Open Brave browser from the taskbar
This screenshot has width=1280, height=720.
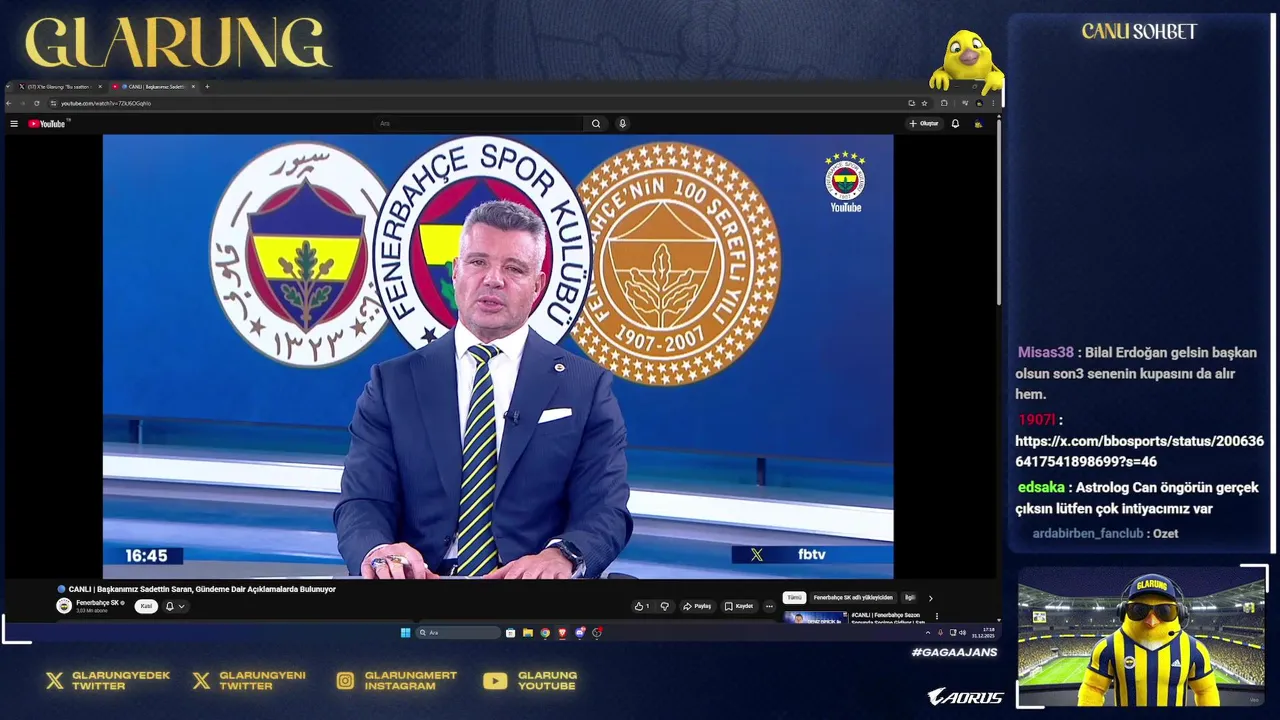point(562,633)
